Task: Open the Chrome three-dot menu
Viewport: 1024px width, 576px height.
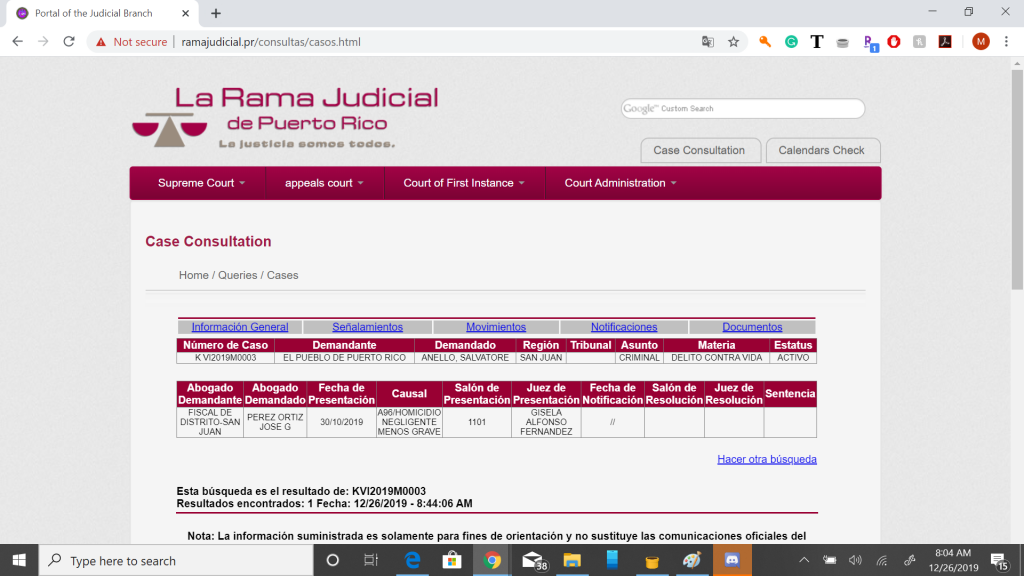Action: tap(1008, 42)
